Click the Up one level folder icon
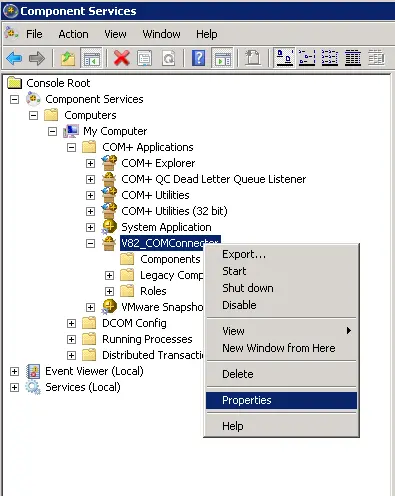The image size is (395, 496). (68, 58)
